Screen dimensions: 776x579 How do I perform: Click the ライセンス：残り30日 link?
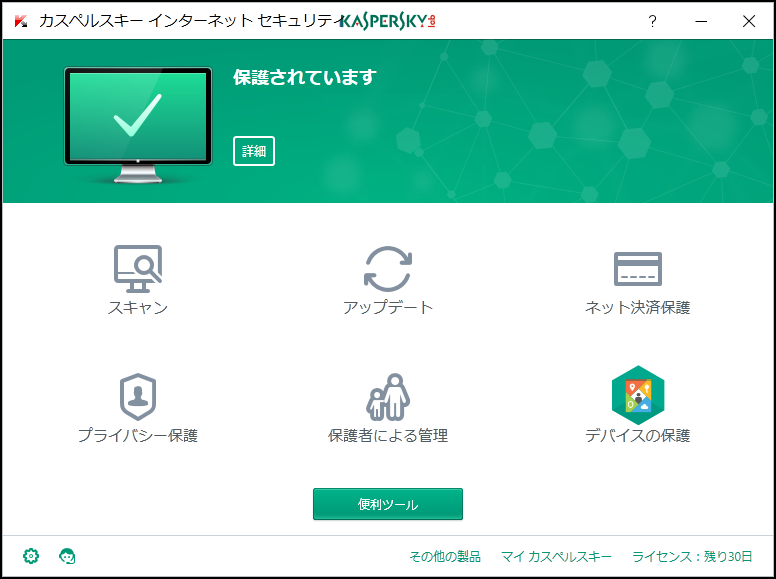click(x=692, y=557)
